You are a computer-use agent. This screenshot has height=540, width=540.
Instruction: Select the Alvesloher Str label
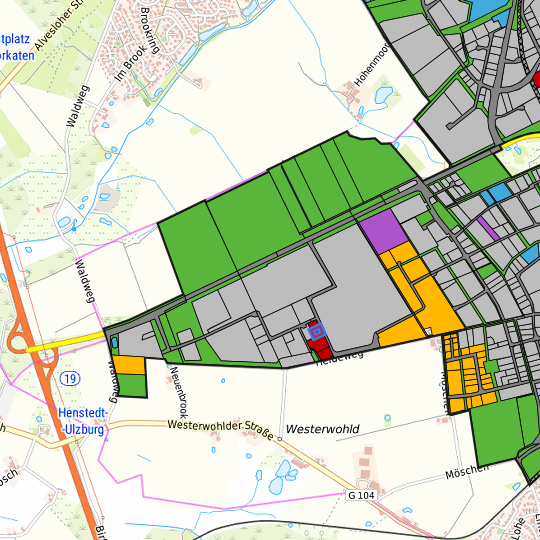pyautogui.click(x=59, y=26)
